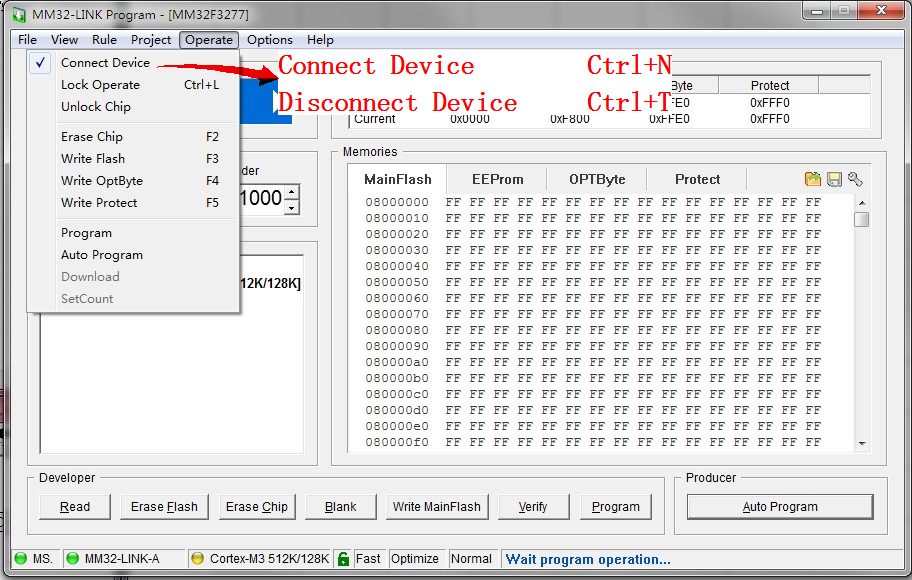Click the Verify button
Viewport: 912px width, 580px height.
pos(533,507)
